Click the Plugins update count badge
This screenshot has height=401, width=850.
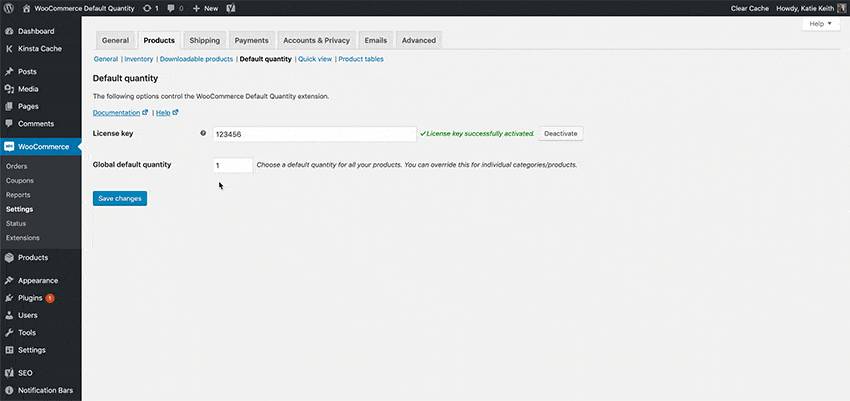[x=50, y=298]
